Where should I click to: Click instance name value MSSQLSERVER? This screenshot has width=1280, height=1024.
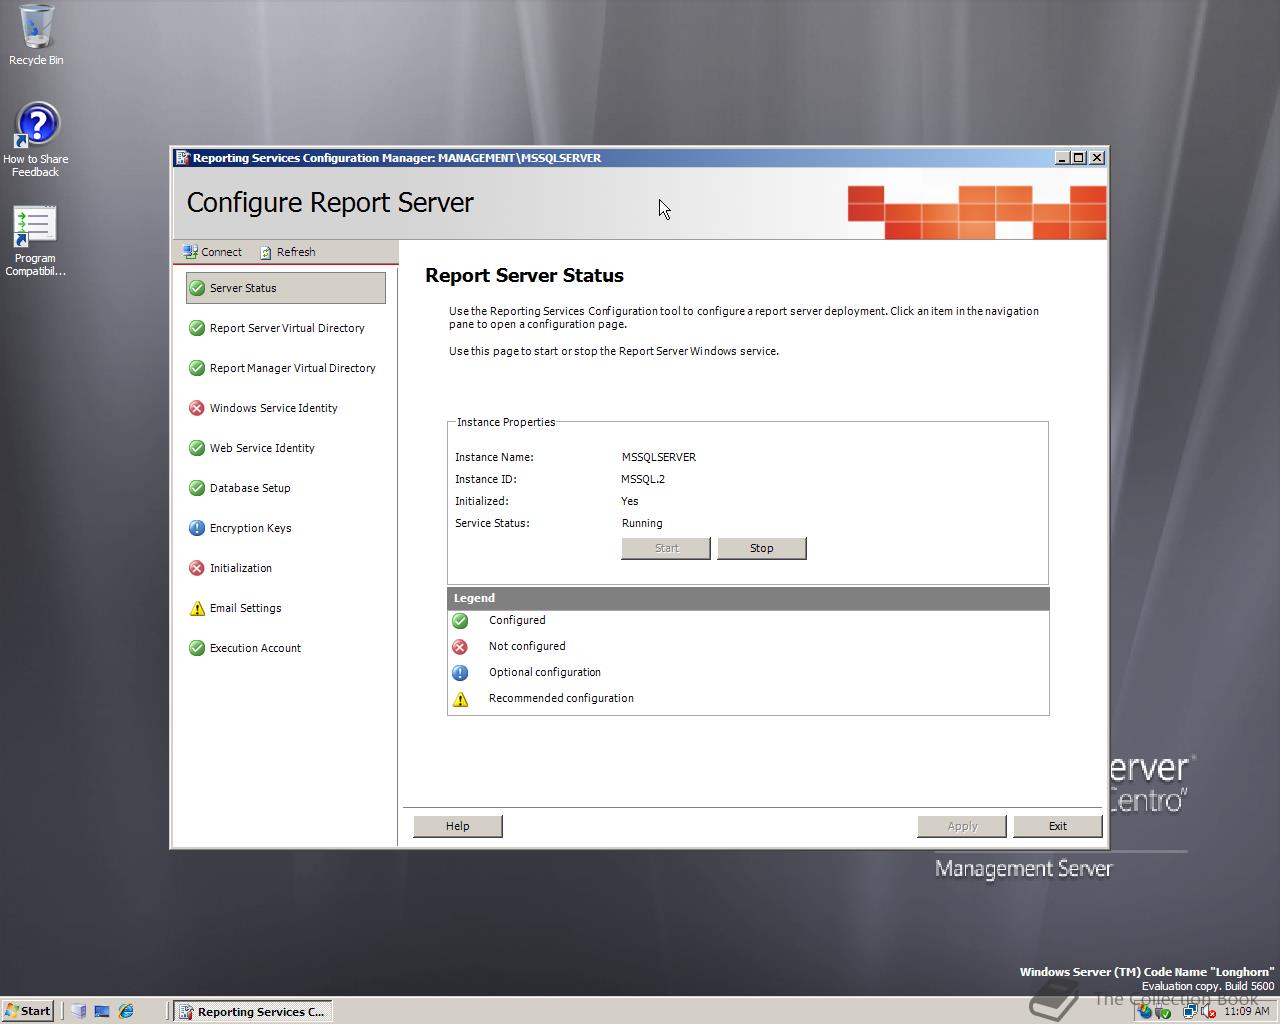pos(659,457)
